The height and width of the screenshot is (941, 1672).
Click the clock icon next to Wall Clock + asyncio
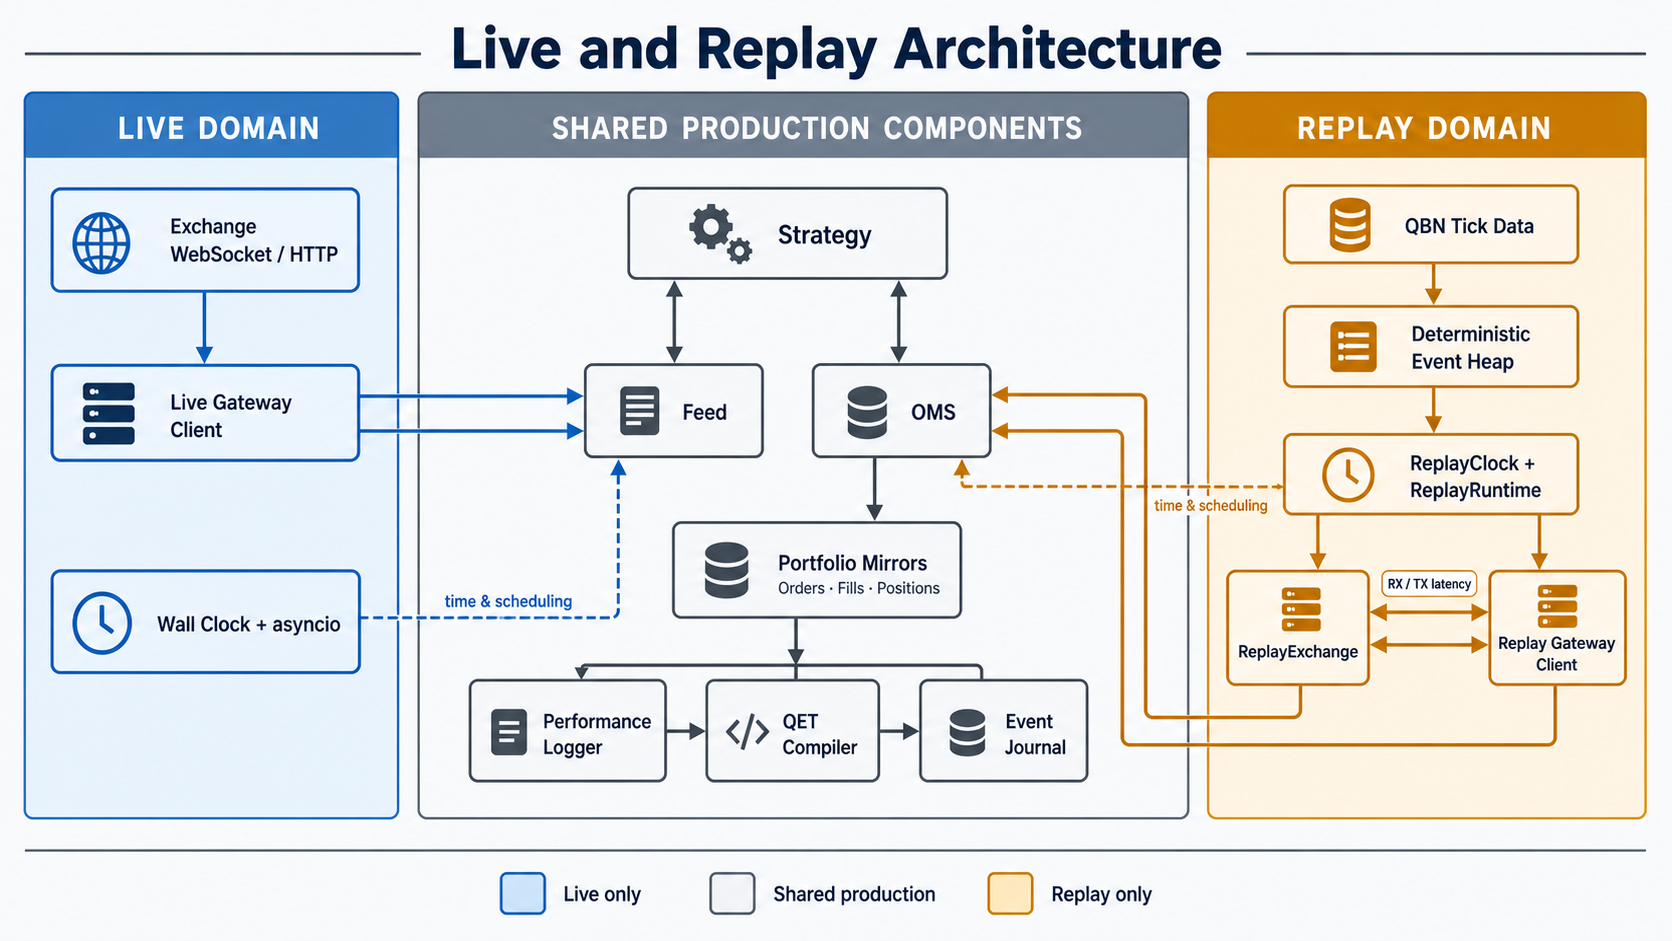tap(102, 623)
